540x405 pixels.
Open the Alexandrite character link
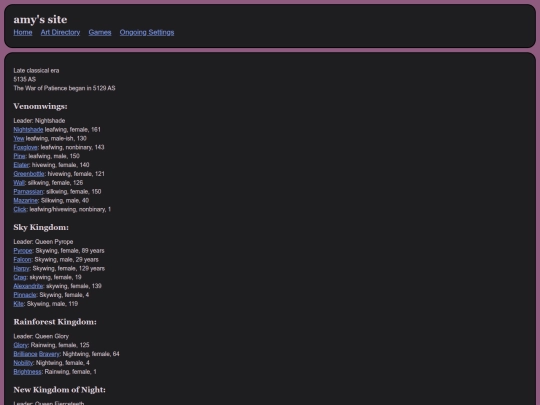coord(28,286)
